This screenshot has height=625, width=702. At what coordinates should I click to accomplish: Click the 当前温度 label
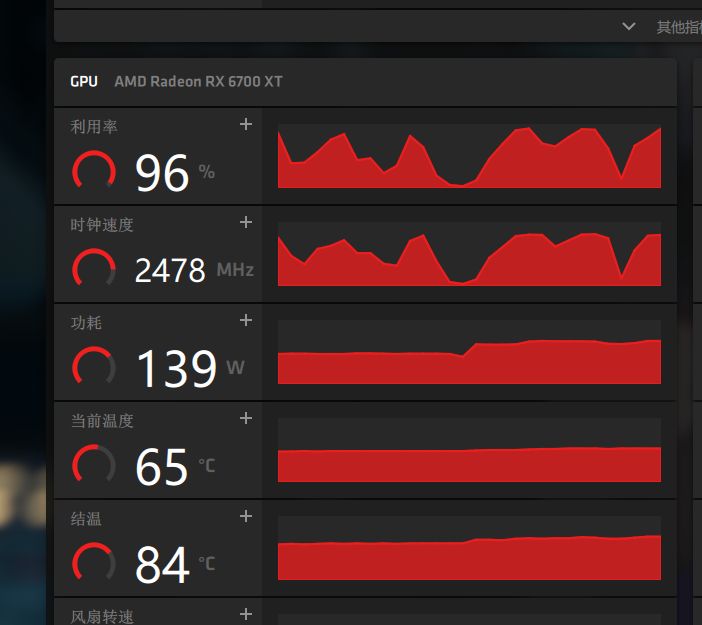click(102, 421)
